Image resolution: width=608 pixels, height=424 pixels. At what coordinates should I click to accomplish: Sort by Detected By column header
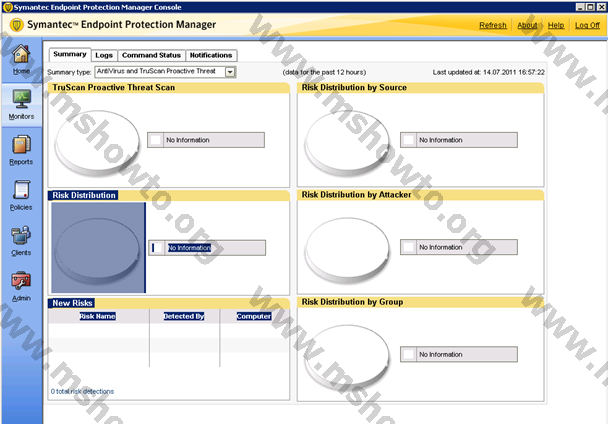tap(184, 317)
